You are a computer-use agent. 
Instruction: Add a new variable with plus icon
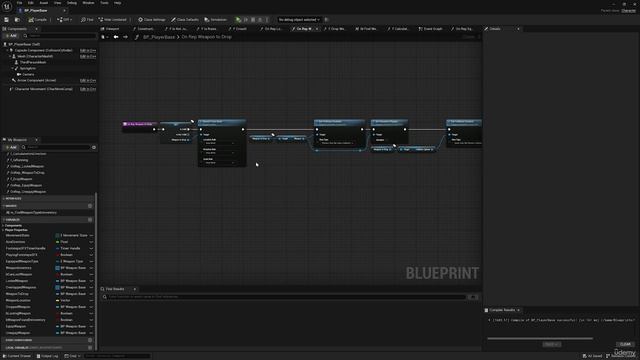click(90, 220)
